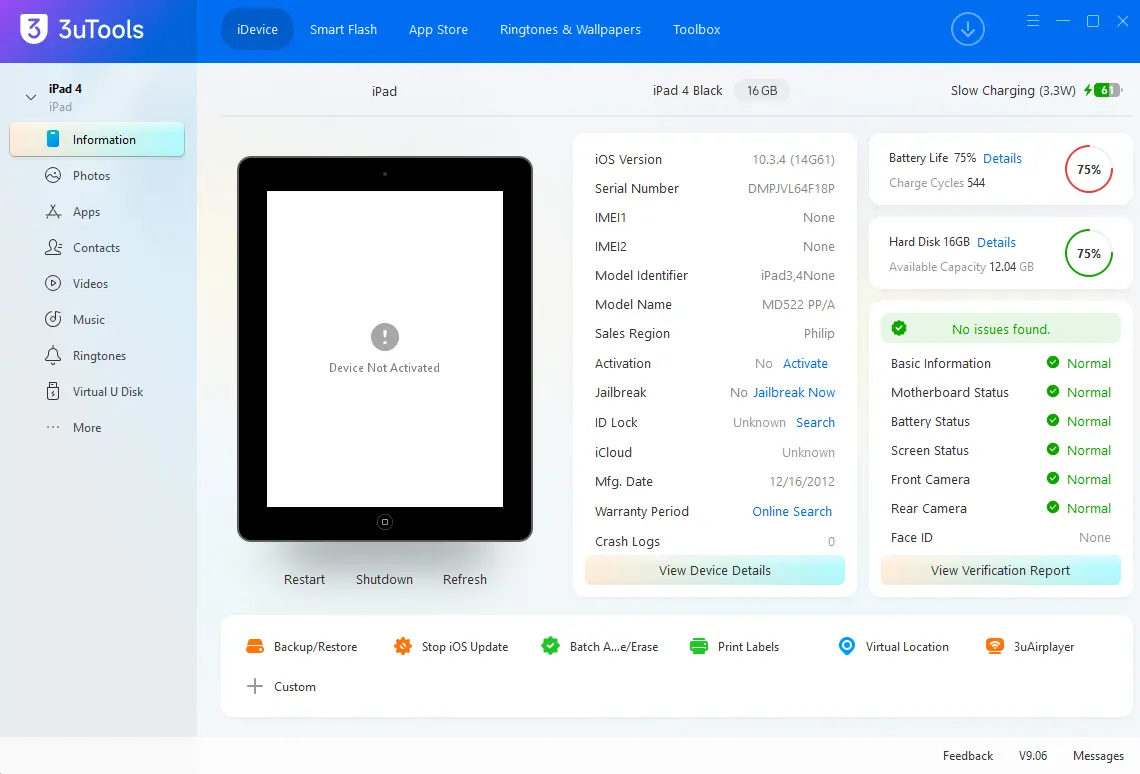Open the hamburger menu icon in title bar
The image size is (1140, 774).
pos(1032,21)
